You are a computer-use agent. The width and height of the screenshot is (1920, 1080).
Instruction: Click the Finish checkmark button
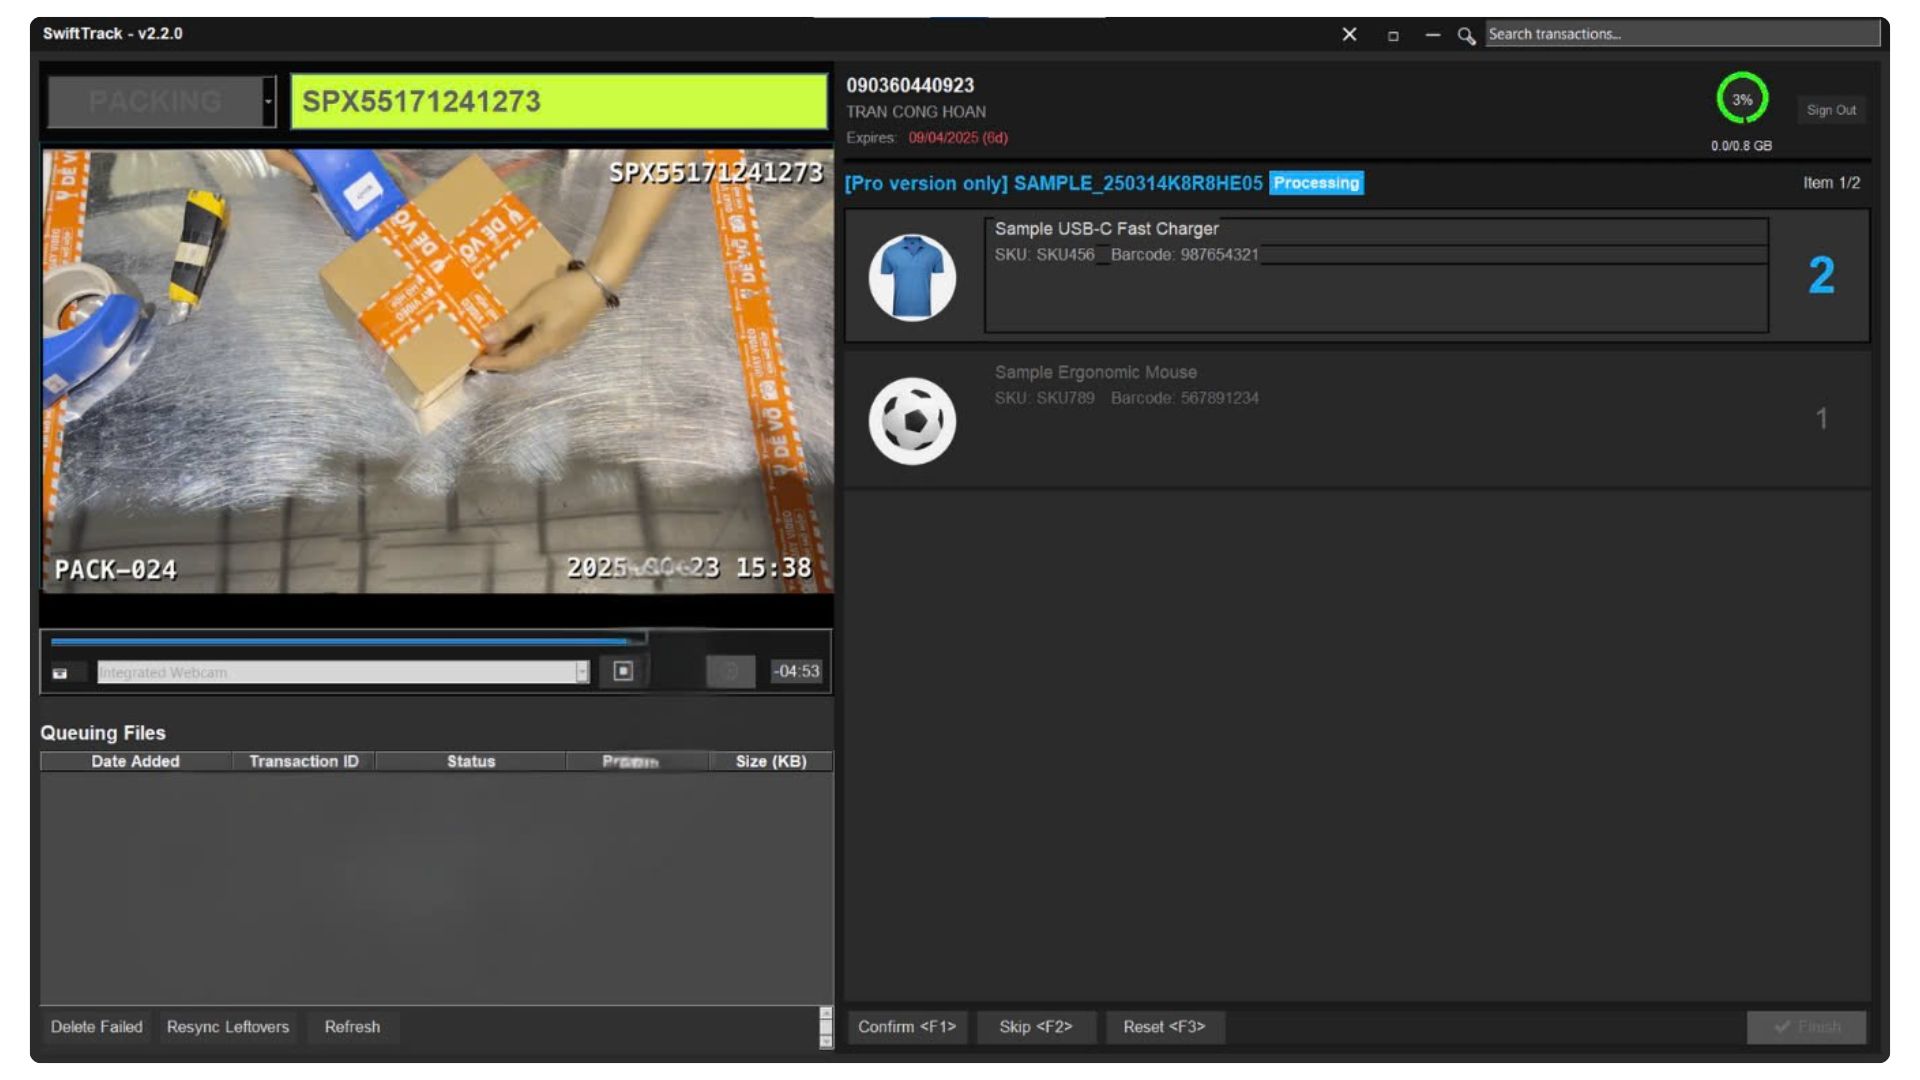tap(1806, 1027)
